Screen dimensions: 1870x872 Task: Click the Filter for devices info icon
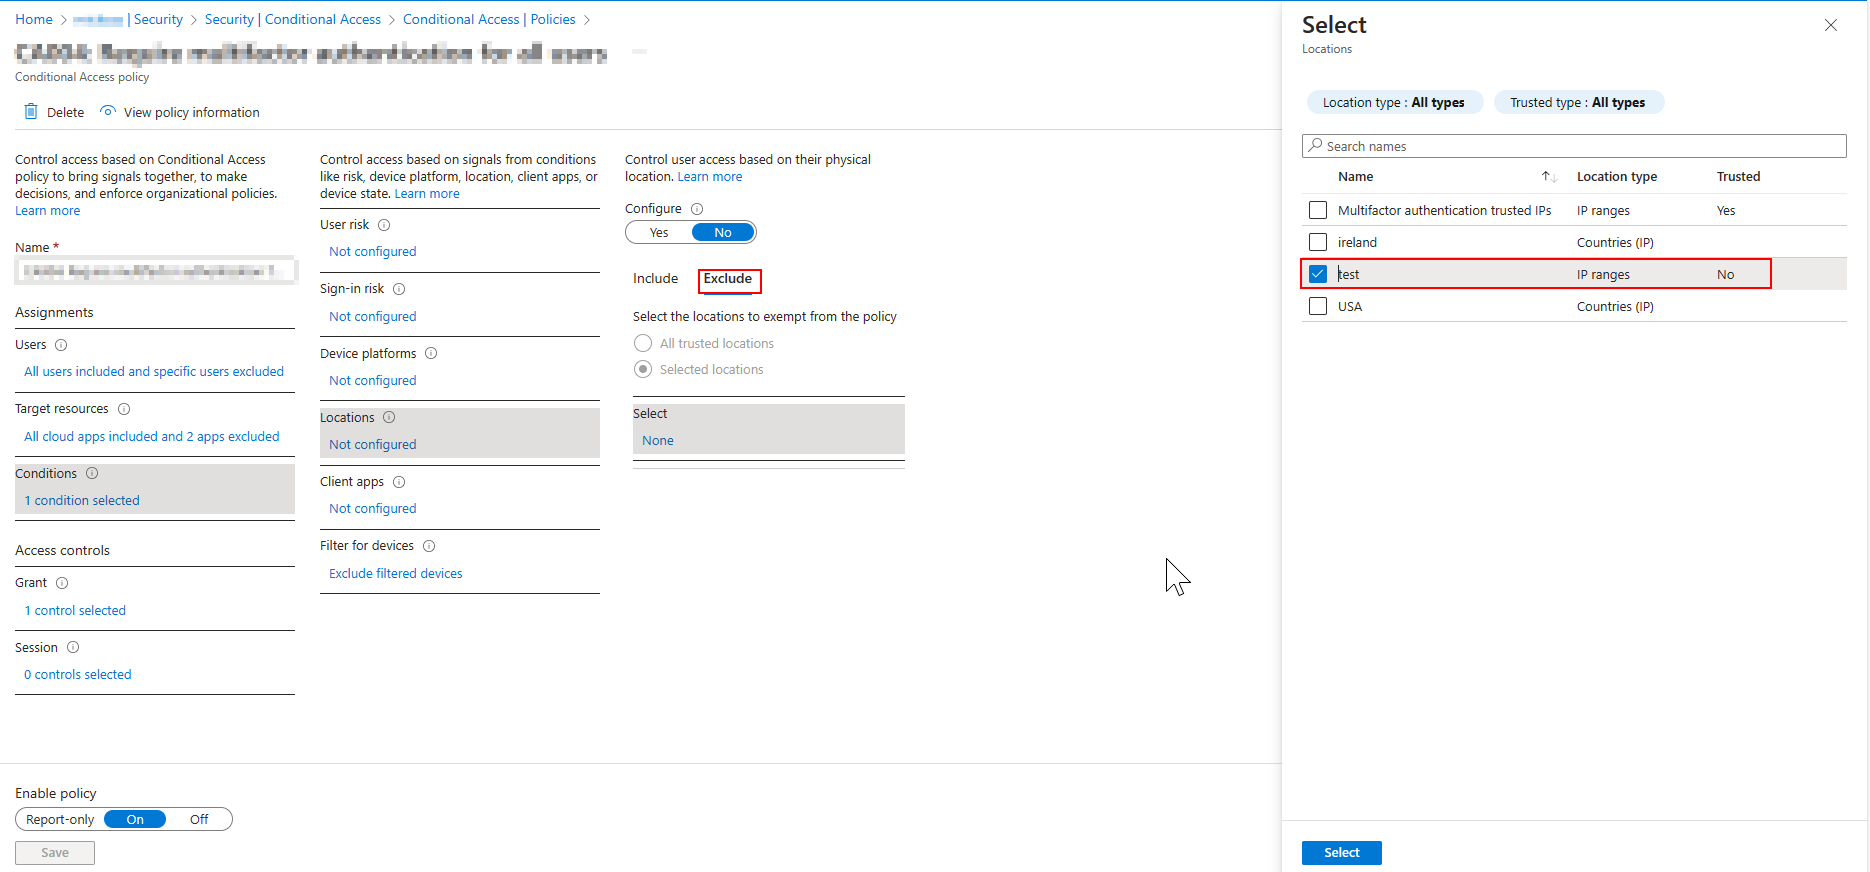click(429, 546)
